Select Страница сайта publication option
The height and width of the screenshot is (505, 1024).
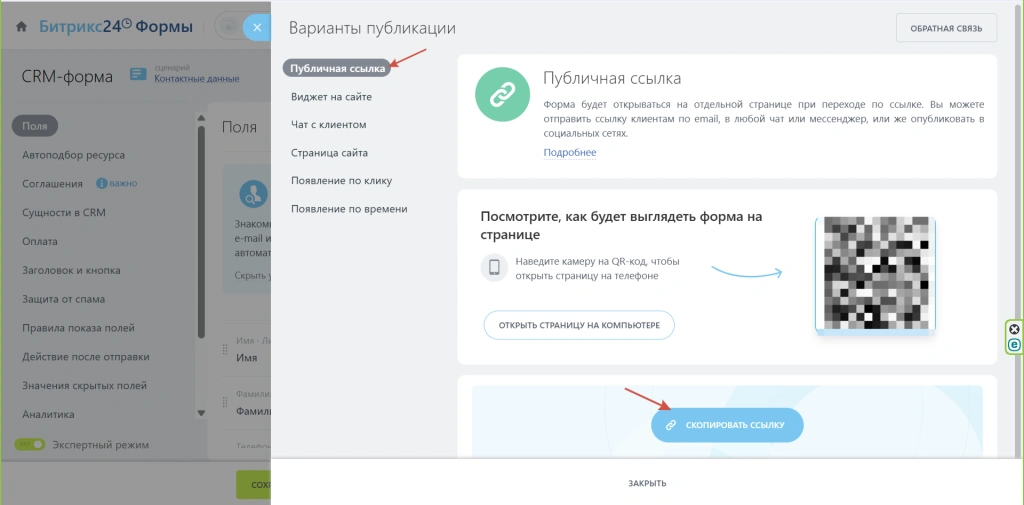click(x=329, y=153)
